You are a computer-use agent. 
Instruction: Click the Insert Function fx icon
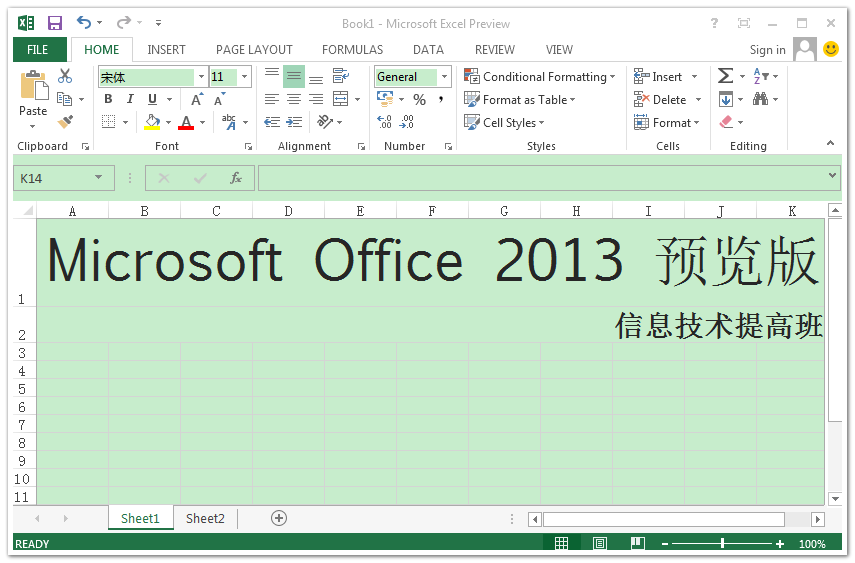(236, 178)
